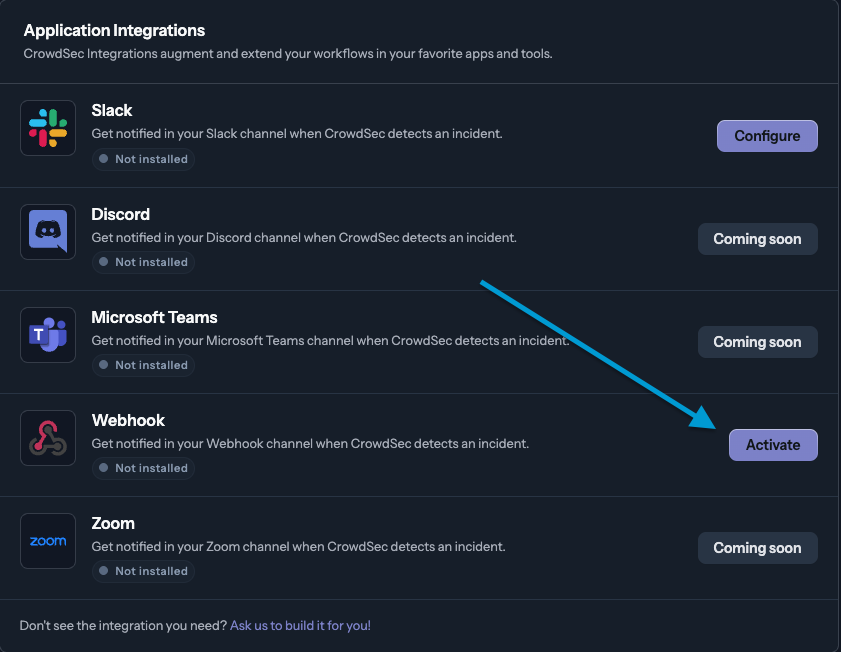Click the Microsoft Teams 'Not installed' badge
Image resolution: width=841 pixels, height=652 pixels.
[142, 365]
